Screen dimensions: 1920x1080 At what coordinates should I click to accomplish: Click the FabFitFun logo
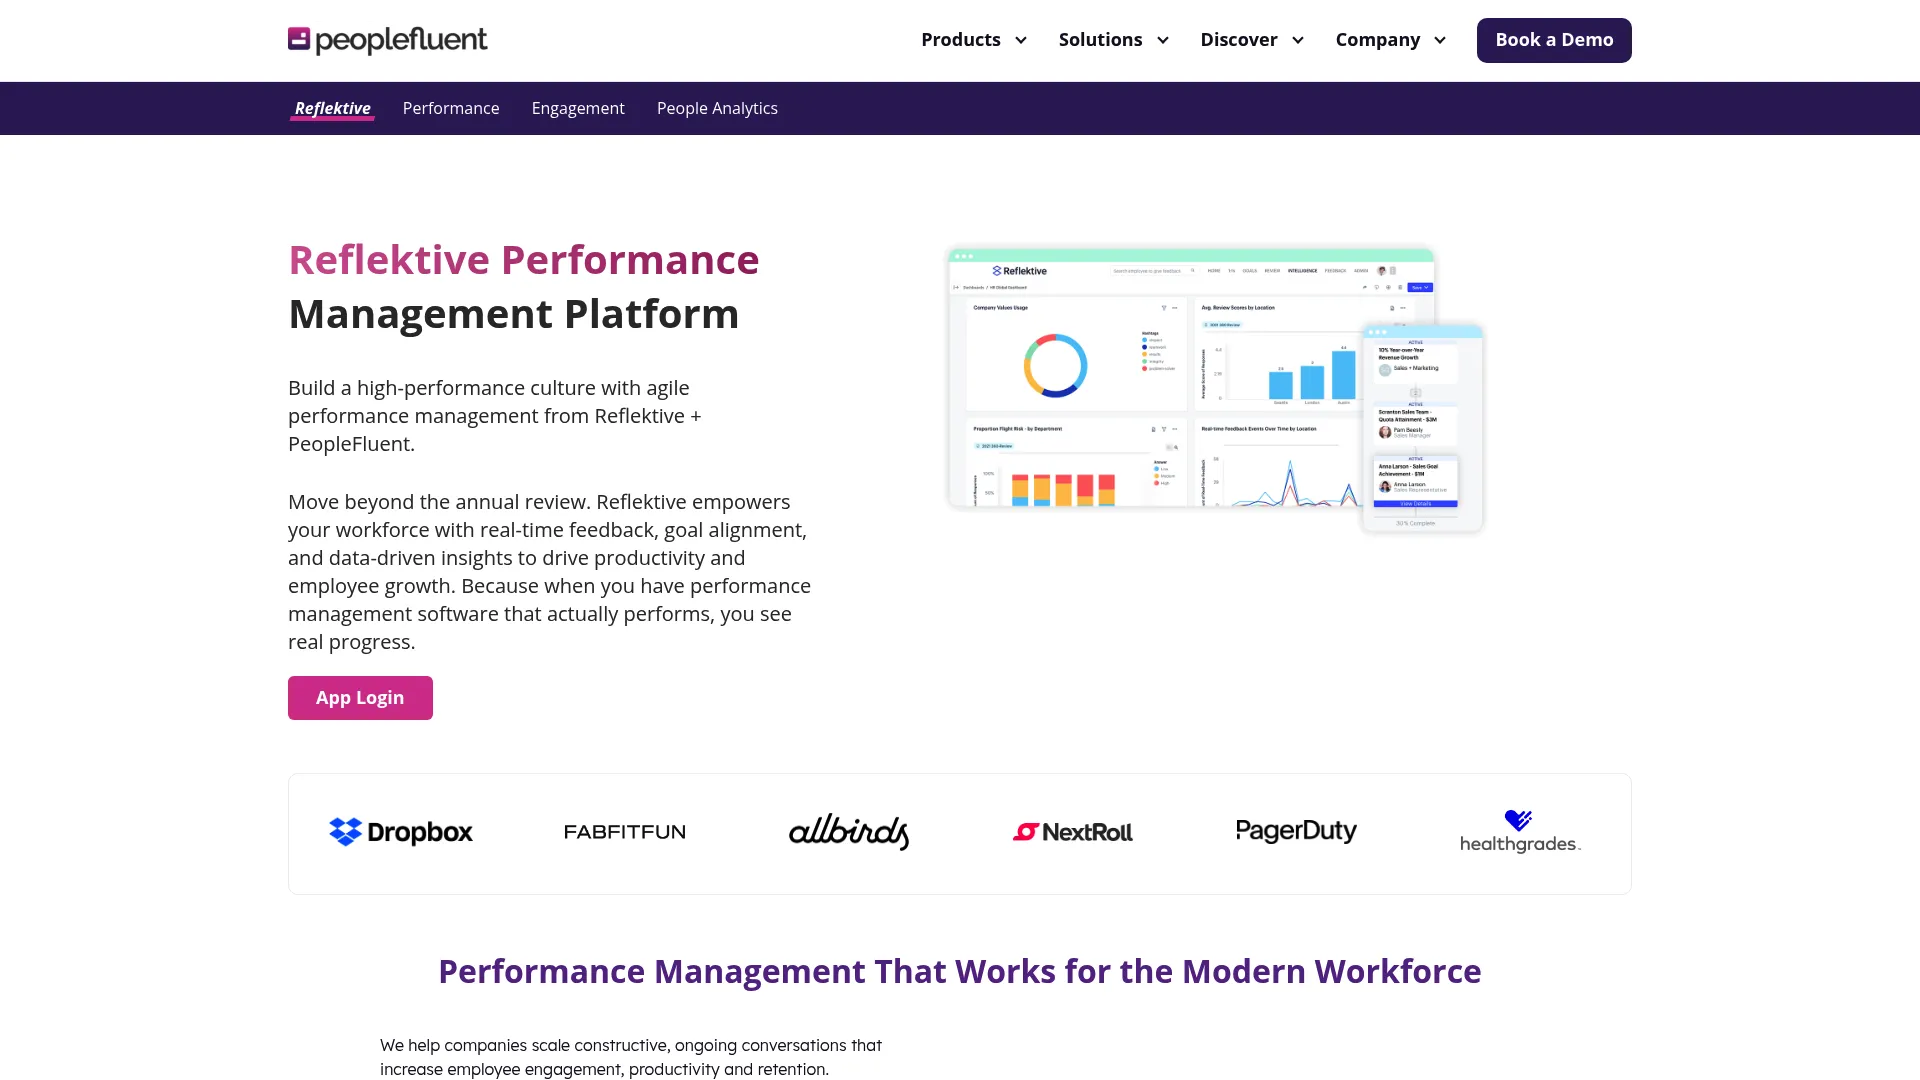[x=625, y=832]
